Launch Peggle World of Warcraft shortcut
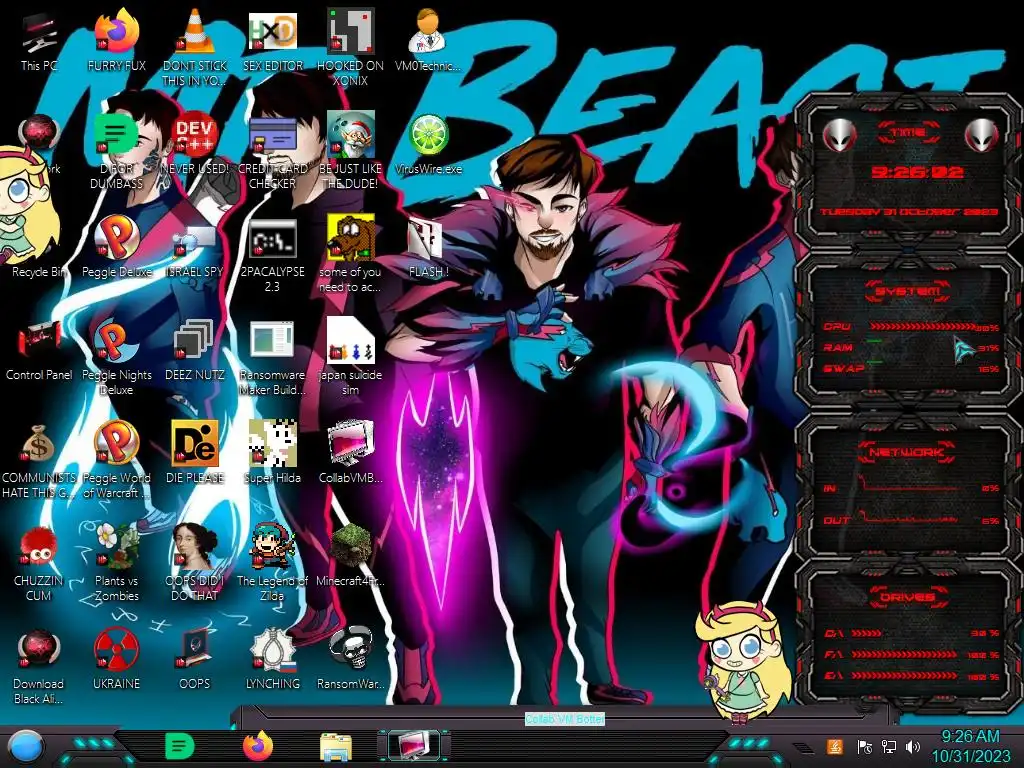Viewport: 1024px width, 768px height. 117,460
